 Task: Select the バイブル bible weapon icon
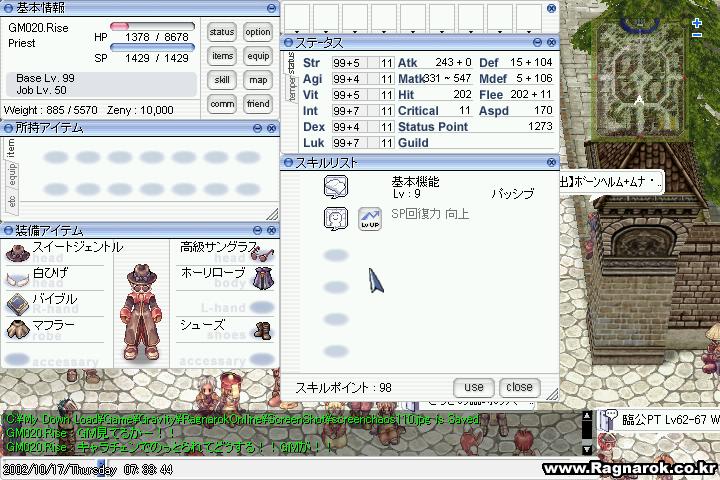click(x=17, y=304)
